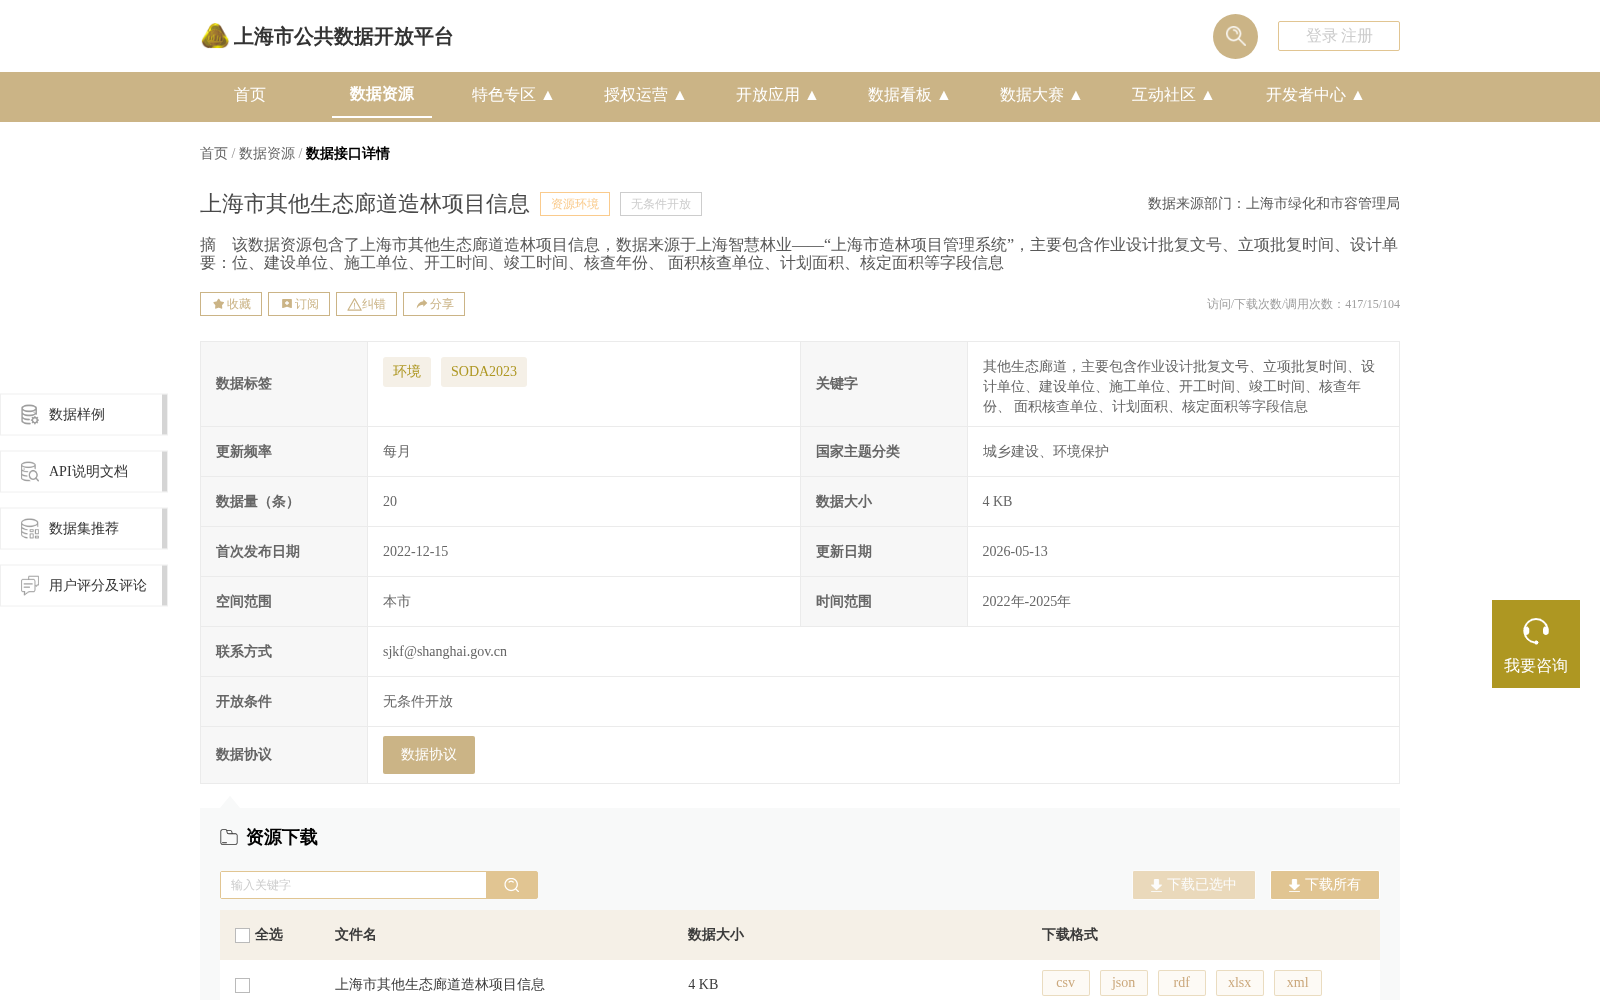Click the 我要咨询 headset widget

1536,644
